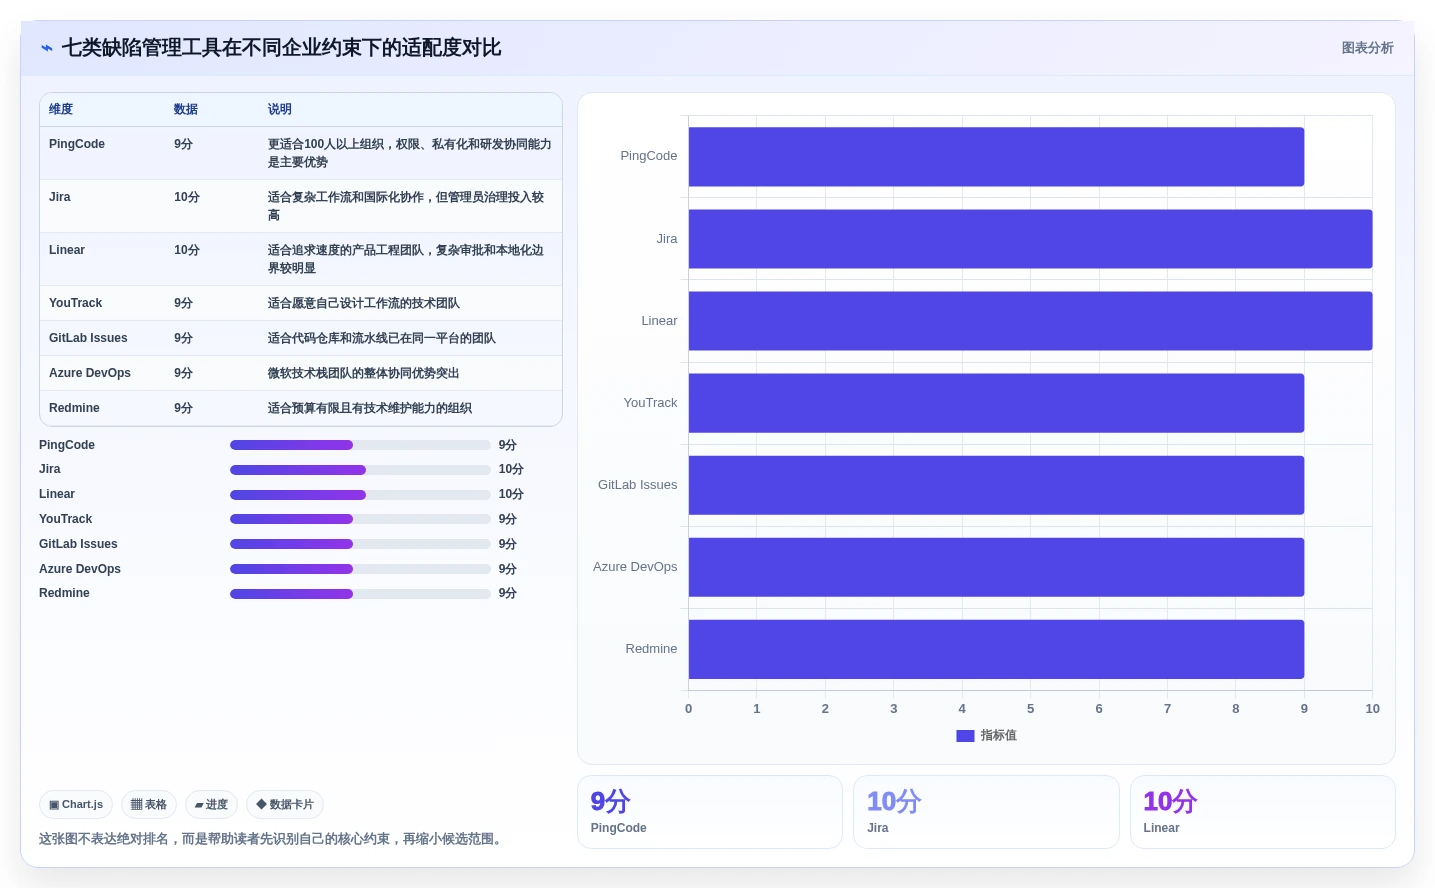The height and width of the screenshot is (888, 1435).
Task: Click the 图表分析 label at top right
Action: tap(1367, 48)
